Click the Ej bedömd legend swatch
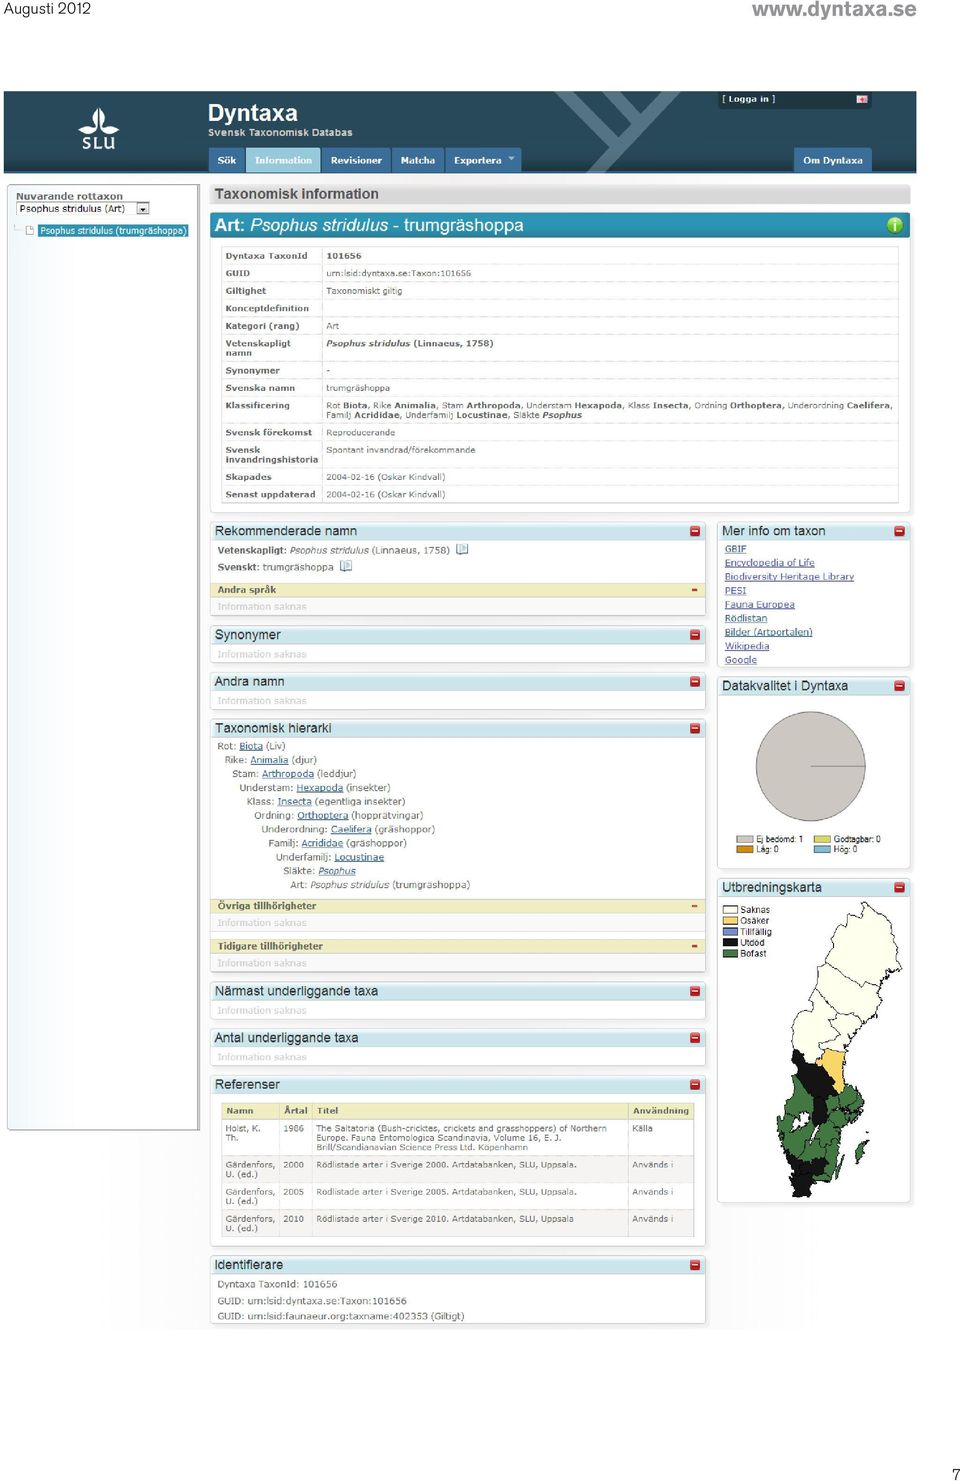 pyautogui.click(x=744, y=840)
